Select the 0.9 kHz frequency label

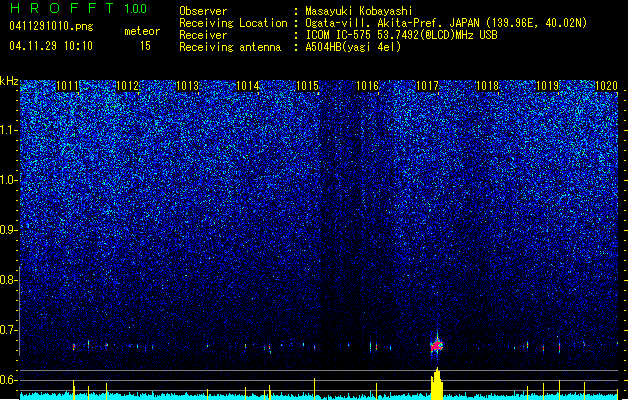pos(8,230)
